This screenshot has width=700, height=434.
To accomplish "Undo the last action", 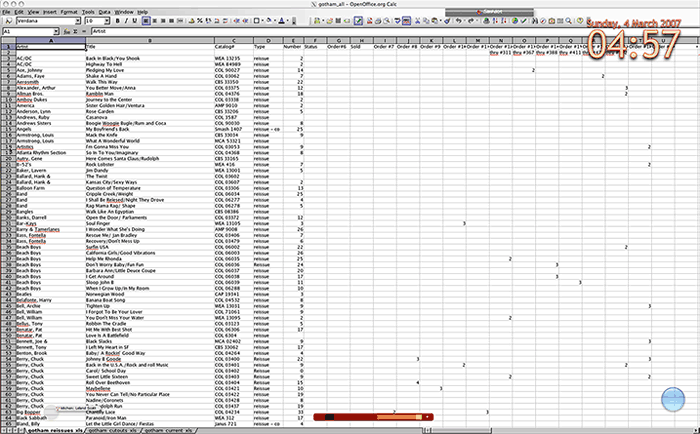I will pyautogui.click(x=458, y=21).
